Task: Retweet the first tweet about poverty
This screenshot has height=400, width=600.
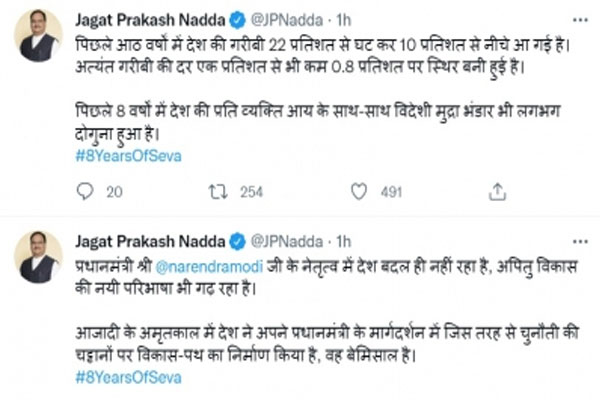Action: [214, 190]
